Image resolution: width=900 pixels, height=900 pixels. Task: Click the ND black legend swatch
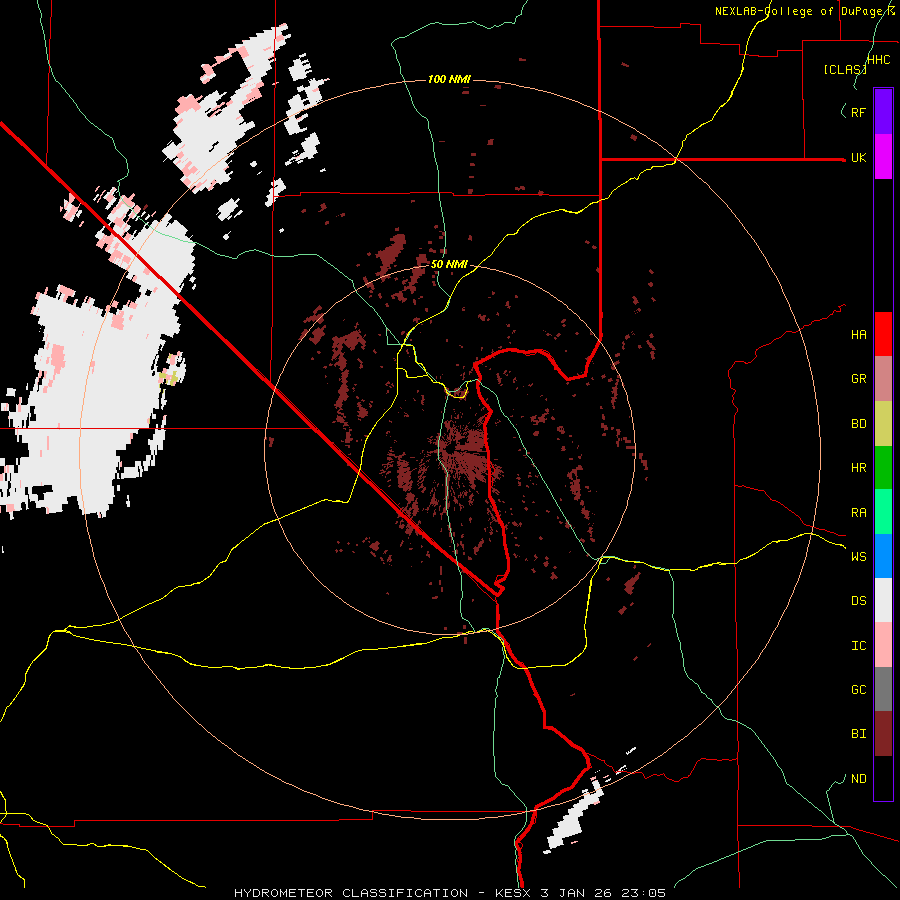pos(883,778)
